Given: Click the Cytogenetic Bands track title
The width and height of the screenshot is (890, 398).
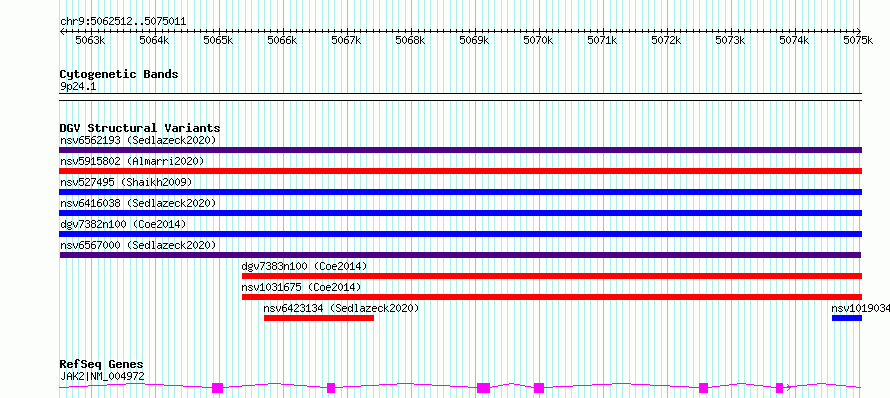Looking at the screenshot, I should coord(119,74).
